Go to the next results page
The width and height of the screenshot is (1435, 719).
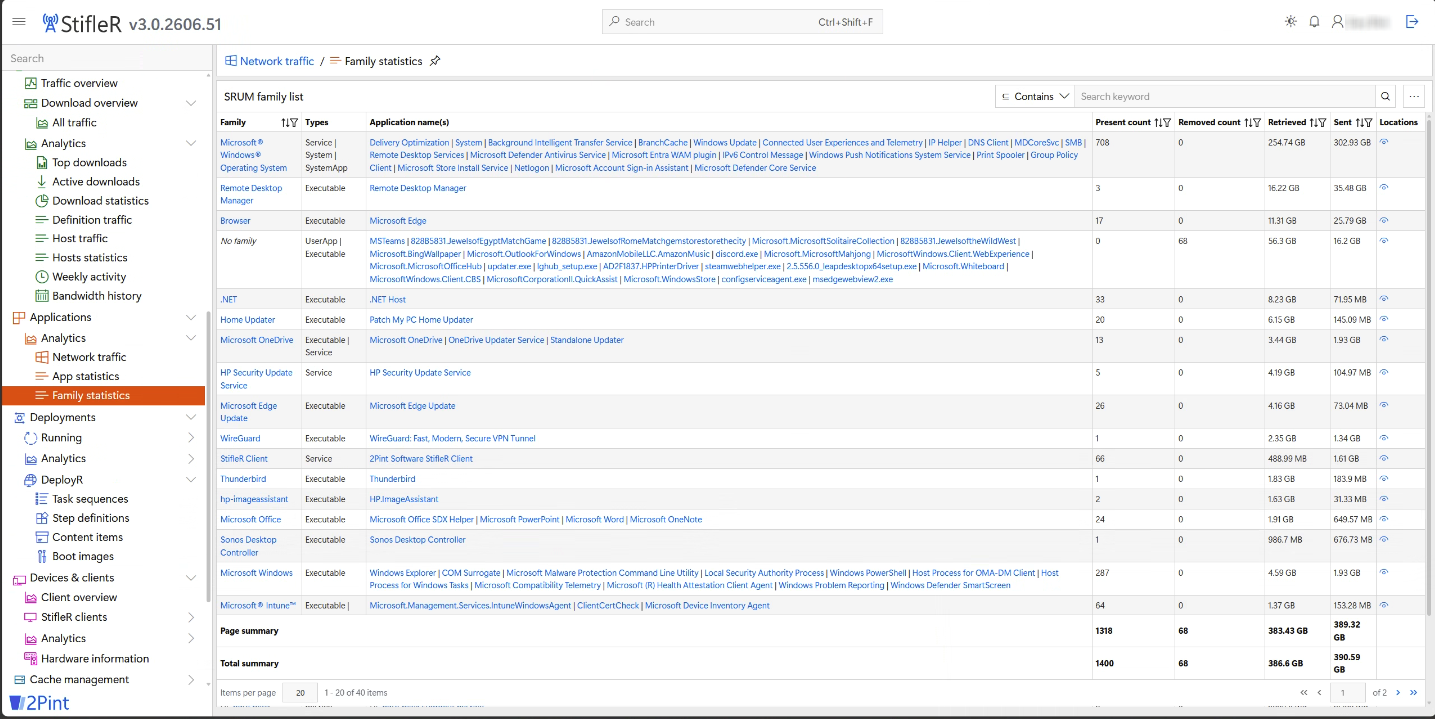(1398, 692)
